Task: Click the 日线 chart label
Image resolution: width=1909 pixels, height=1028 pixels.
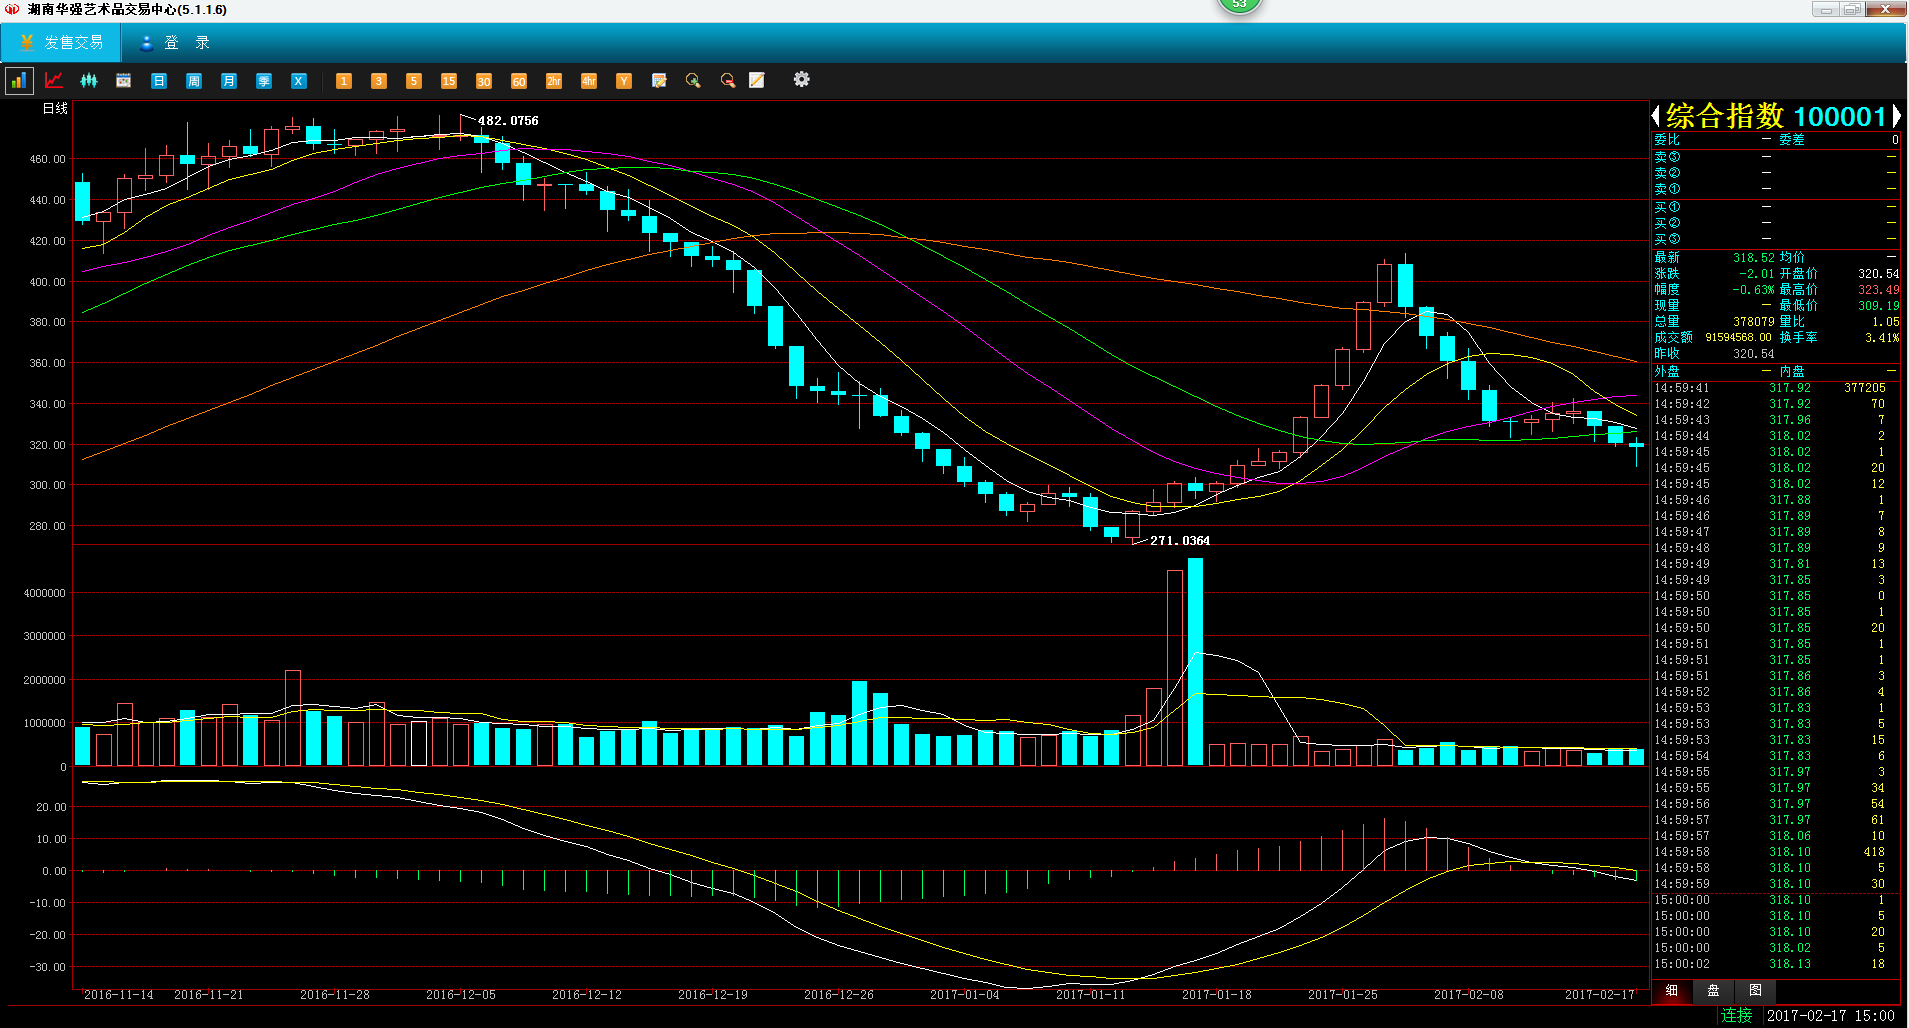Action: pyautogui.click(x=55, y=109)
